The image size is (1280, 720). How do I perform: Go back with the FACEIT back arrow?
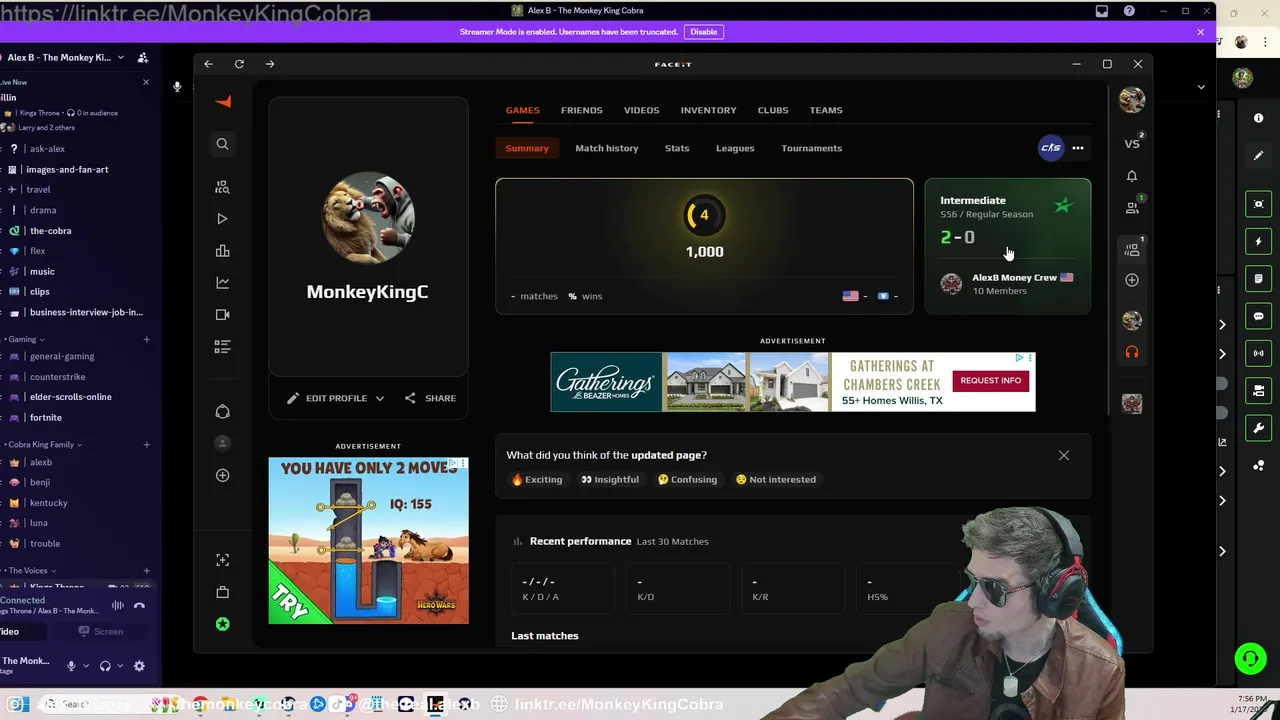click(x=208, y=64)
